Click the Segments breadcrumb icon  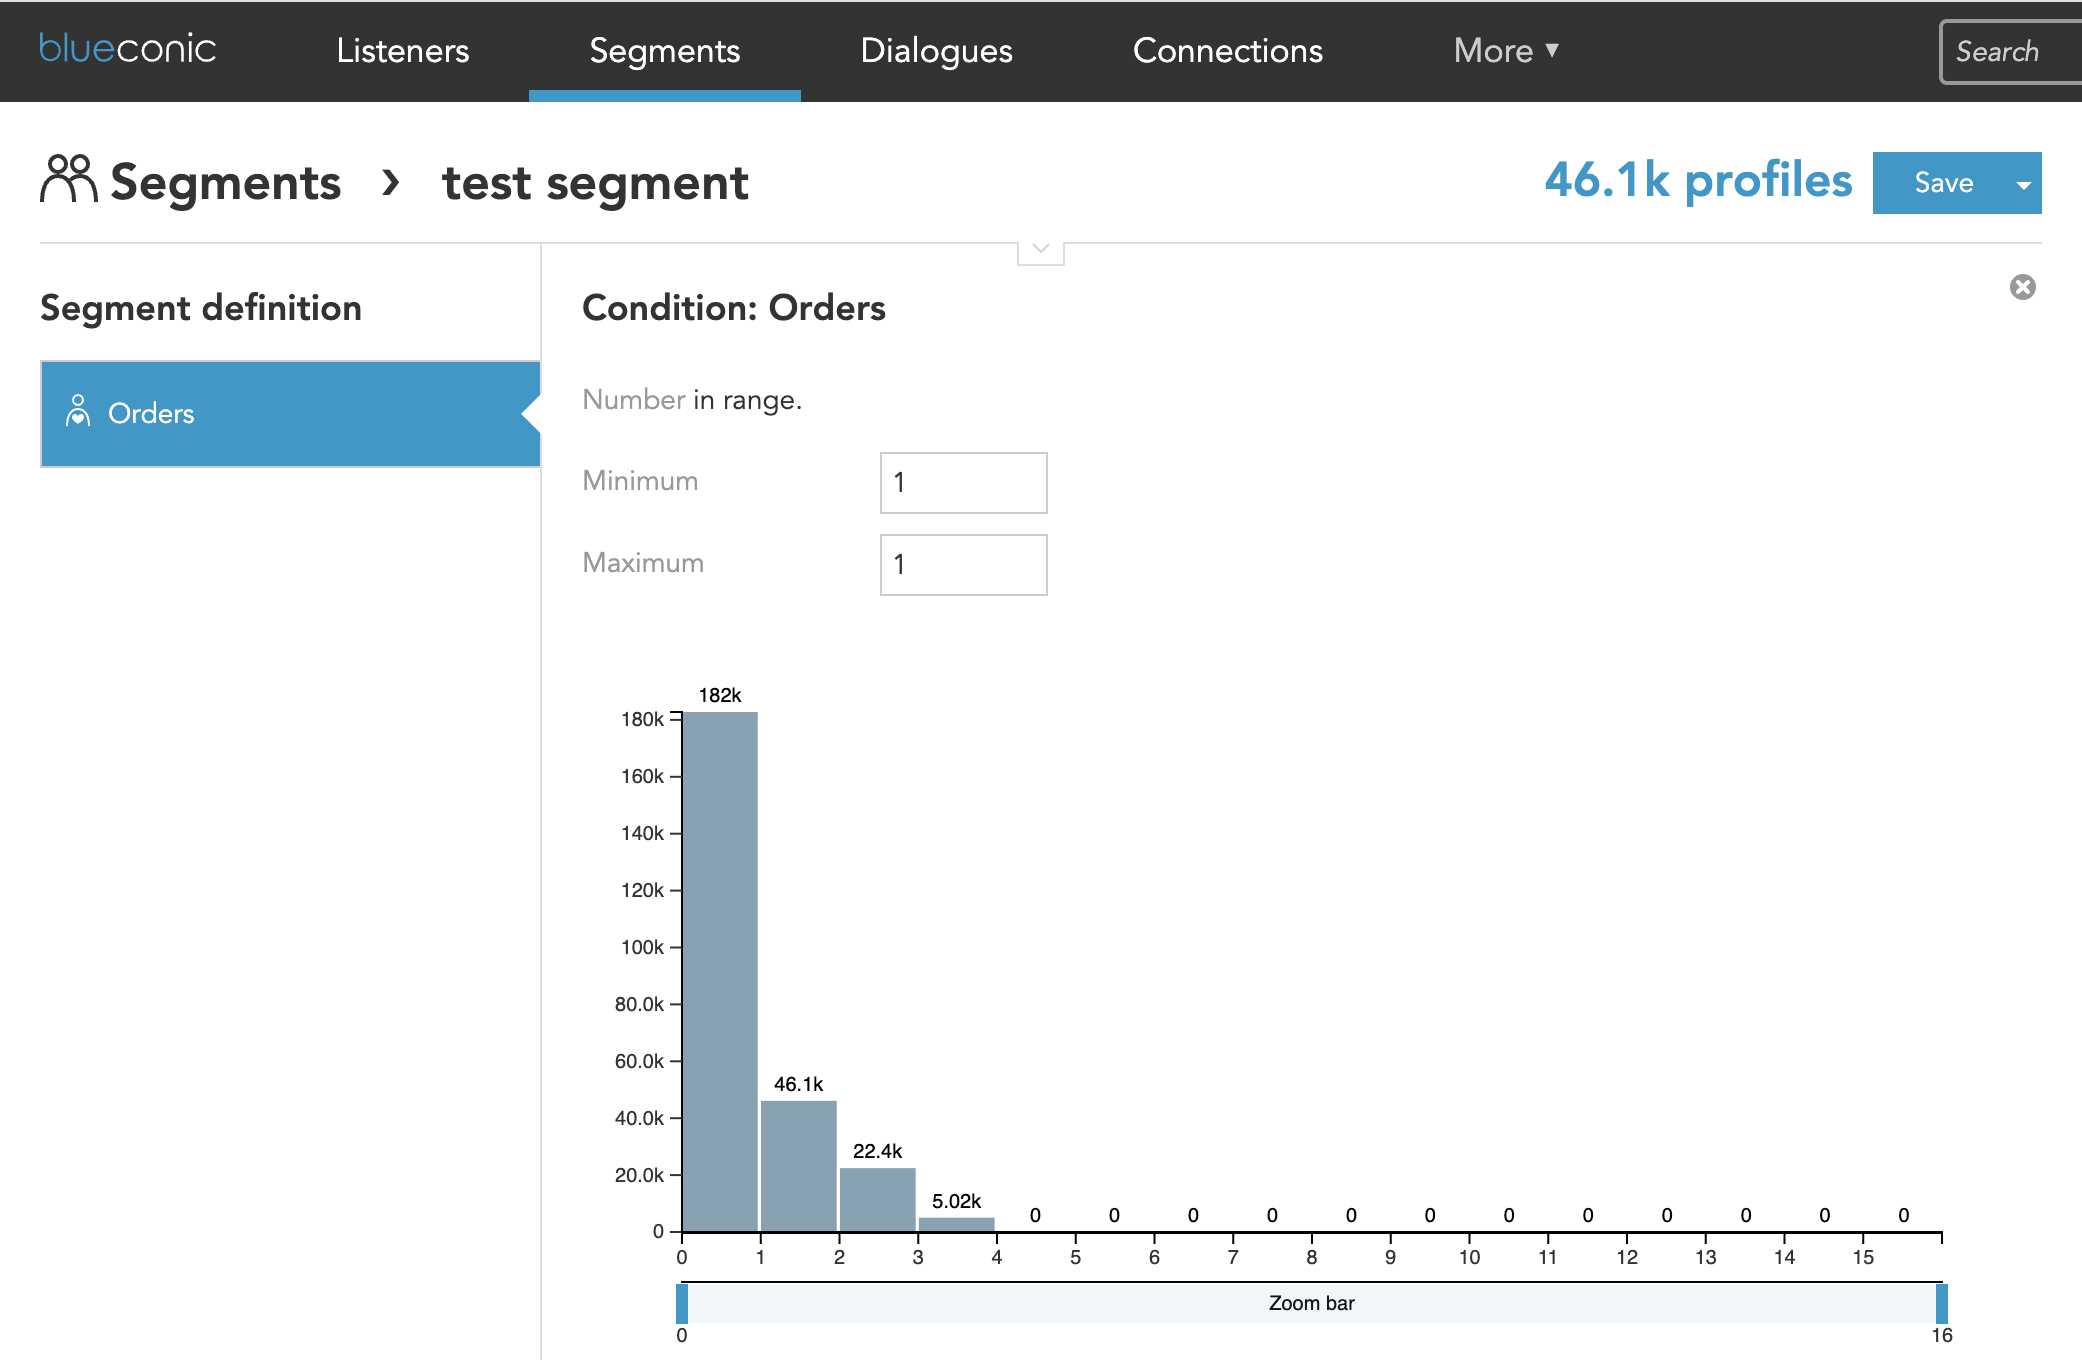pyautogui.click(x=67, y=182)
